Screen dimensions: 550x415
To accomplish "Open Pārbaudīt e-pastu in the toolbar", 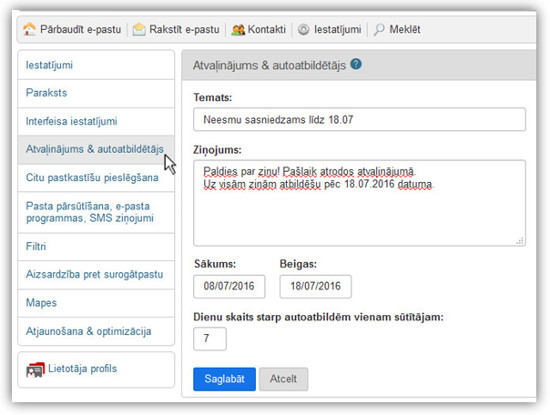I will point(80,29).
